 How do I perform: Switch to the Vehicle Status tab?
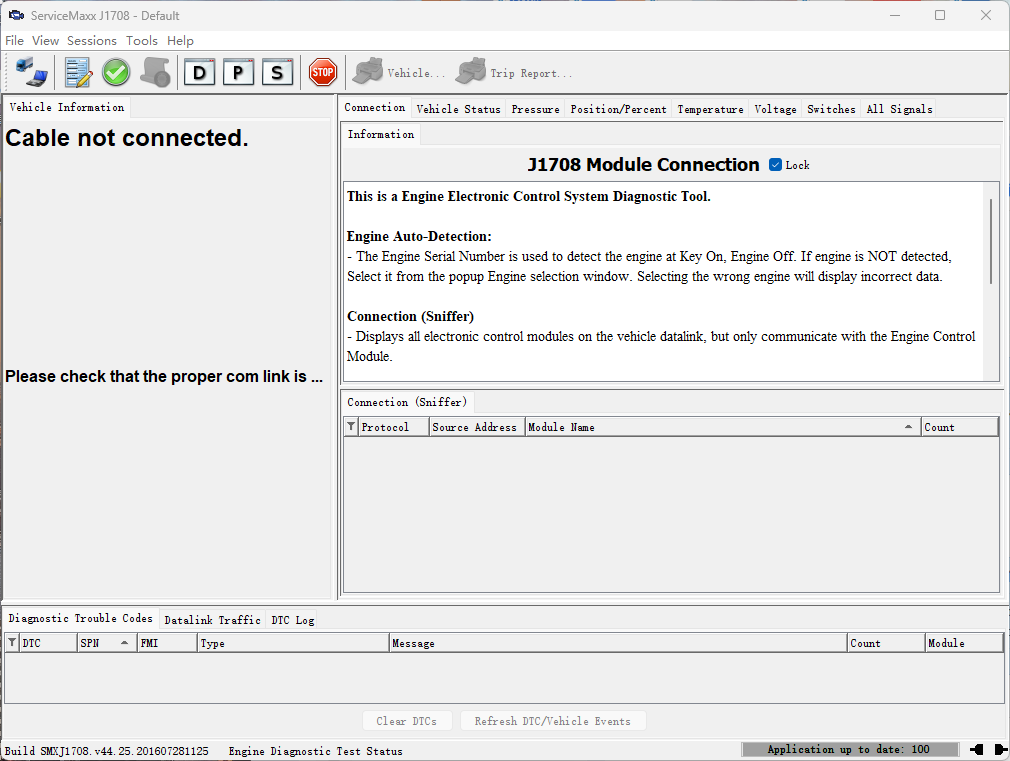(x=458, y=109)
